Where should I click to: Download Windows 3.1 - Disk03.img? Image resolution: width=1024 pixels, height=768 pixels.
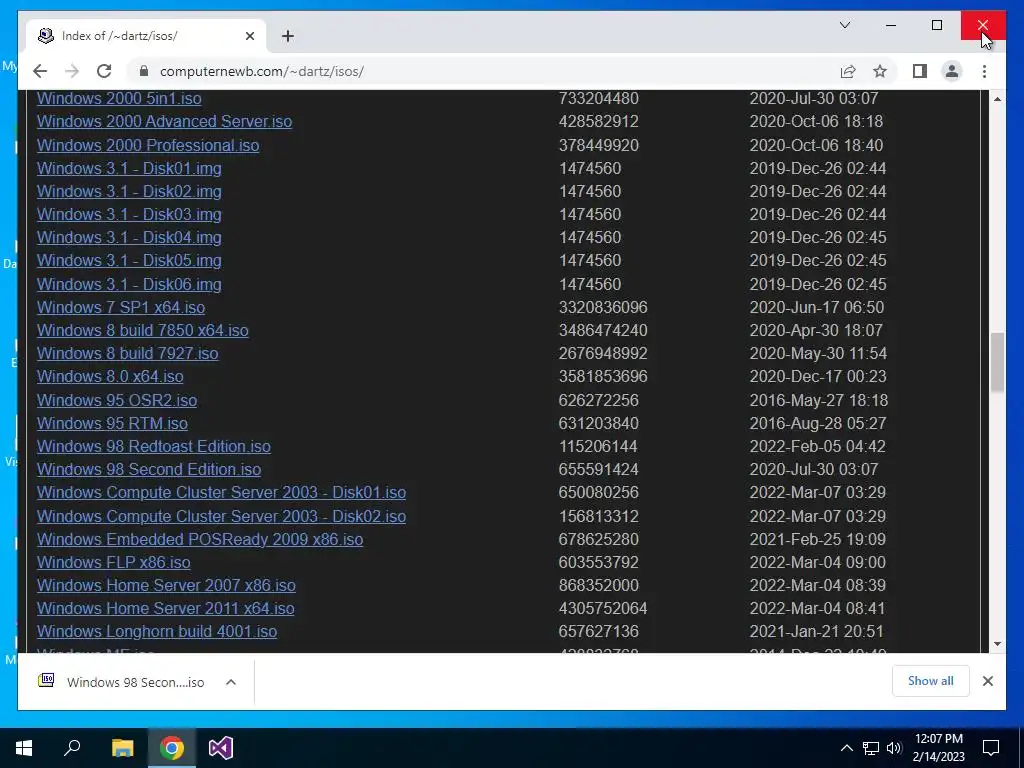click(129, 214)
